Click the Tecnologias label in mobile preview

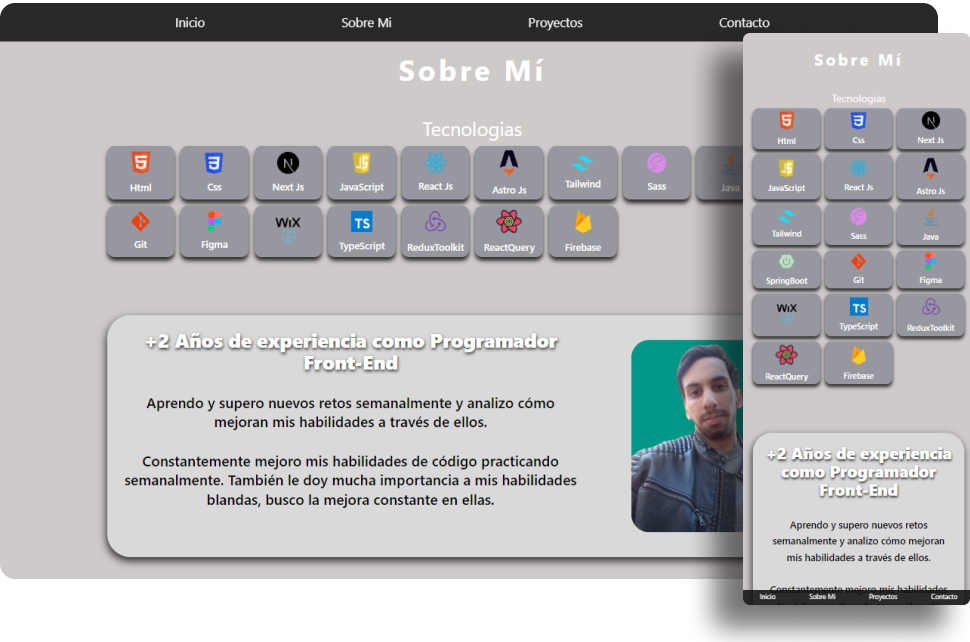[858, 98]
